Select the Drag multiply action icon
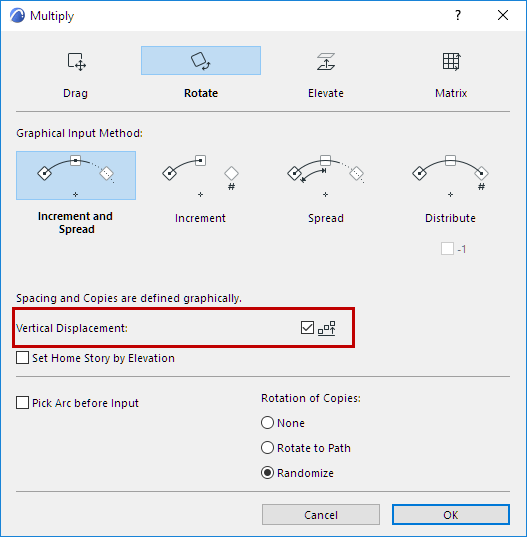This screenshot has width=527, height=537. click(76, 61)
